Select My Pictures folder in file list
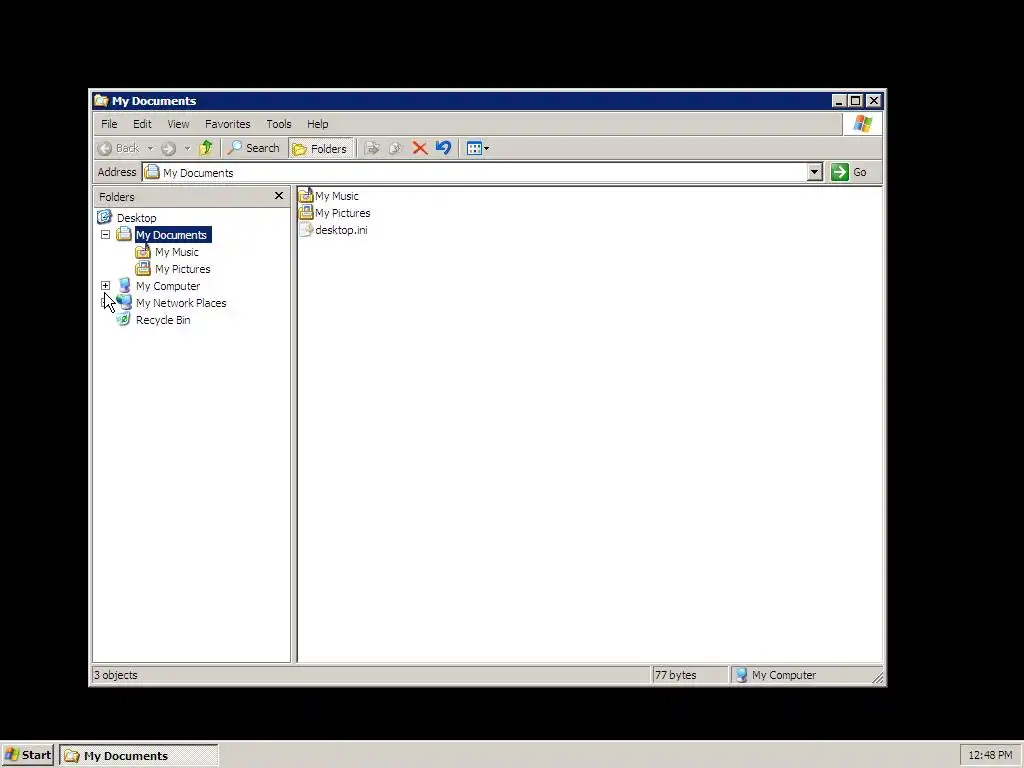This screenshot has height=768, width=1024. 342,213
